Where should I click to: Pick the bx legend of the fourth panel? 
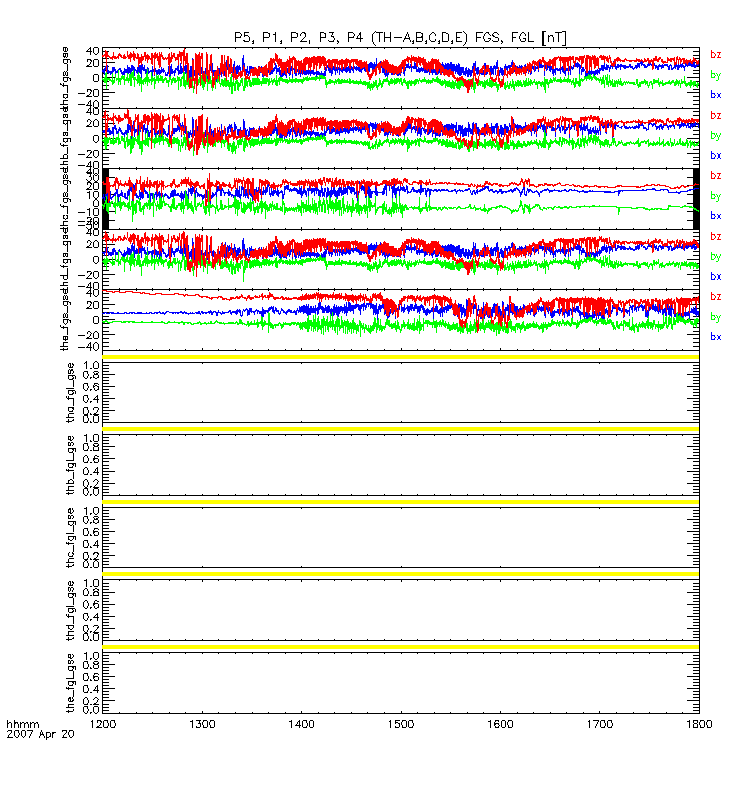click(x=716, y=277)
